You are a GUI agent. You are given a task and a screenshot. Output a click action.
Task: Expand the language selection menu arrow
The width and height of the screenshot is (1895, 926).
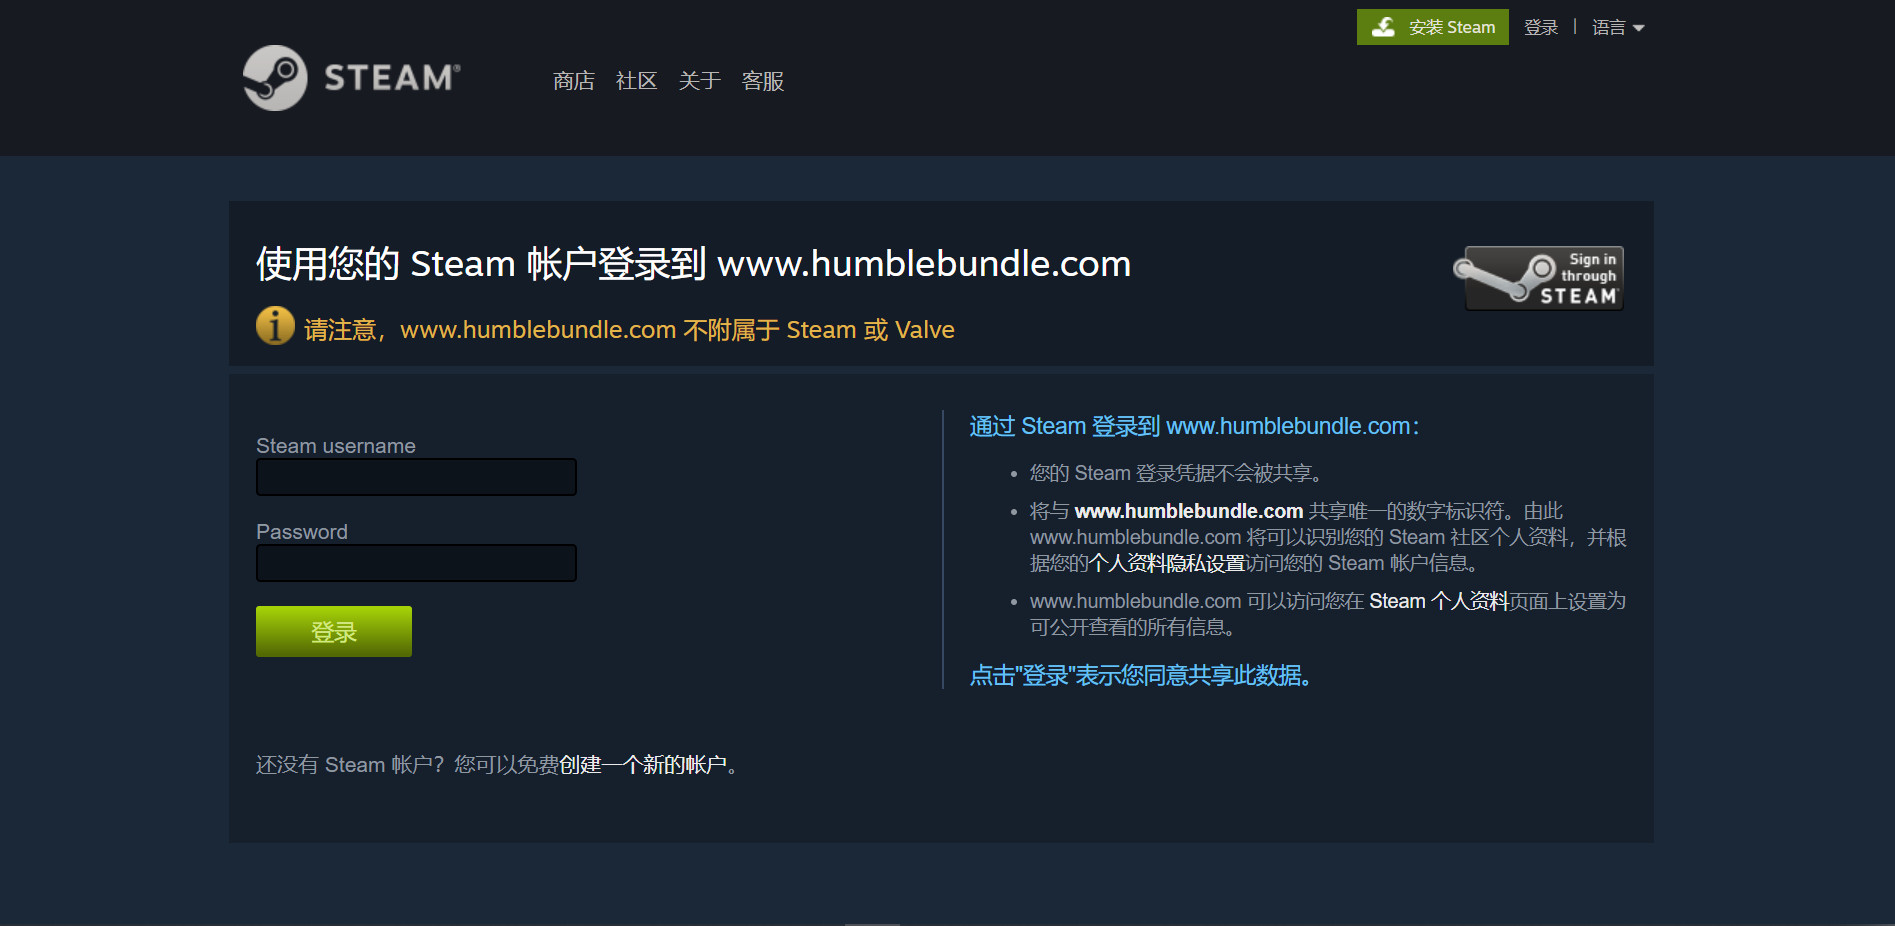pos(1641,28)
